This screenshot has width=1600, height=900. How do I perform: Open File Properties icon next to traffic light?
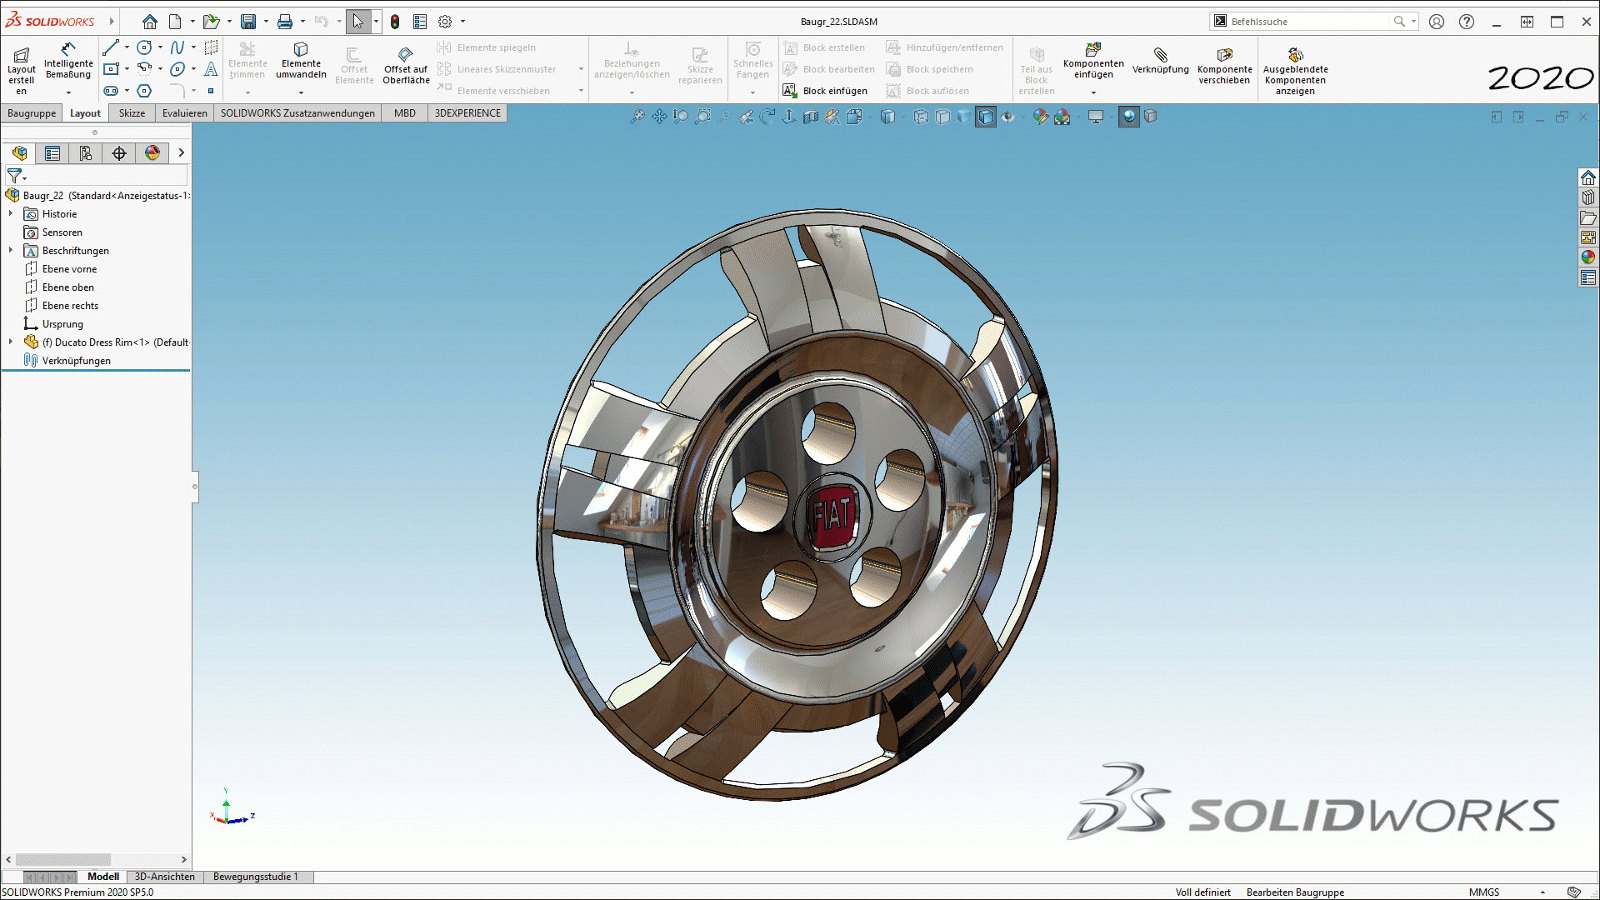pyautogui.click(x=420, y=21)
